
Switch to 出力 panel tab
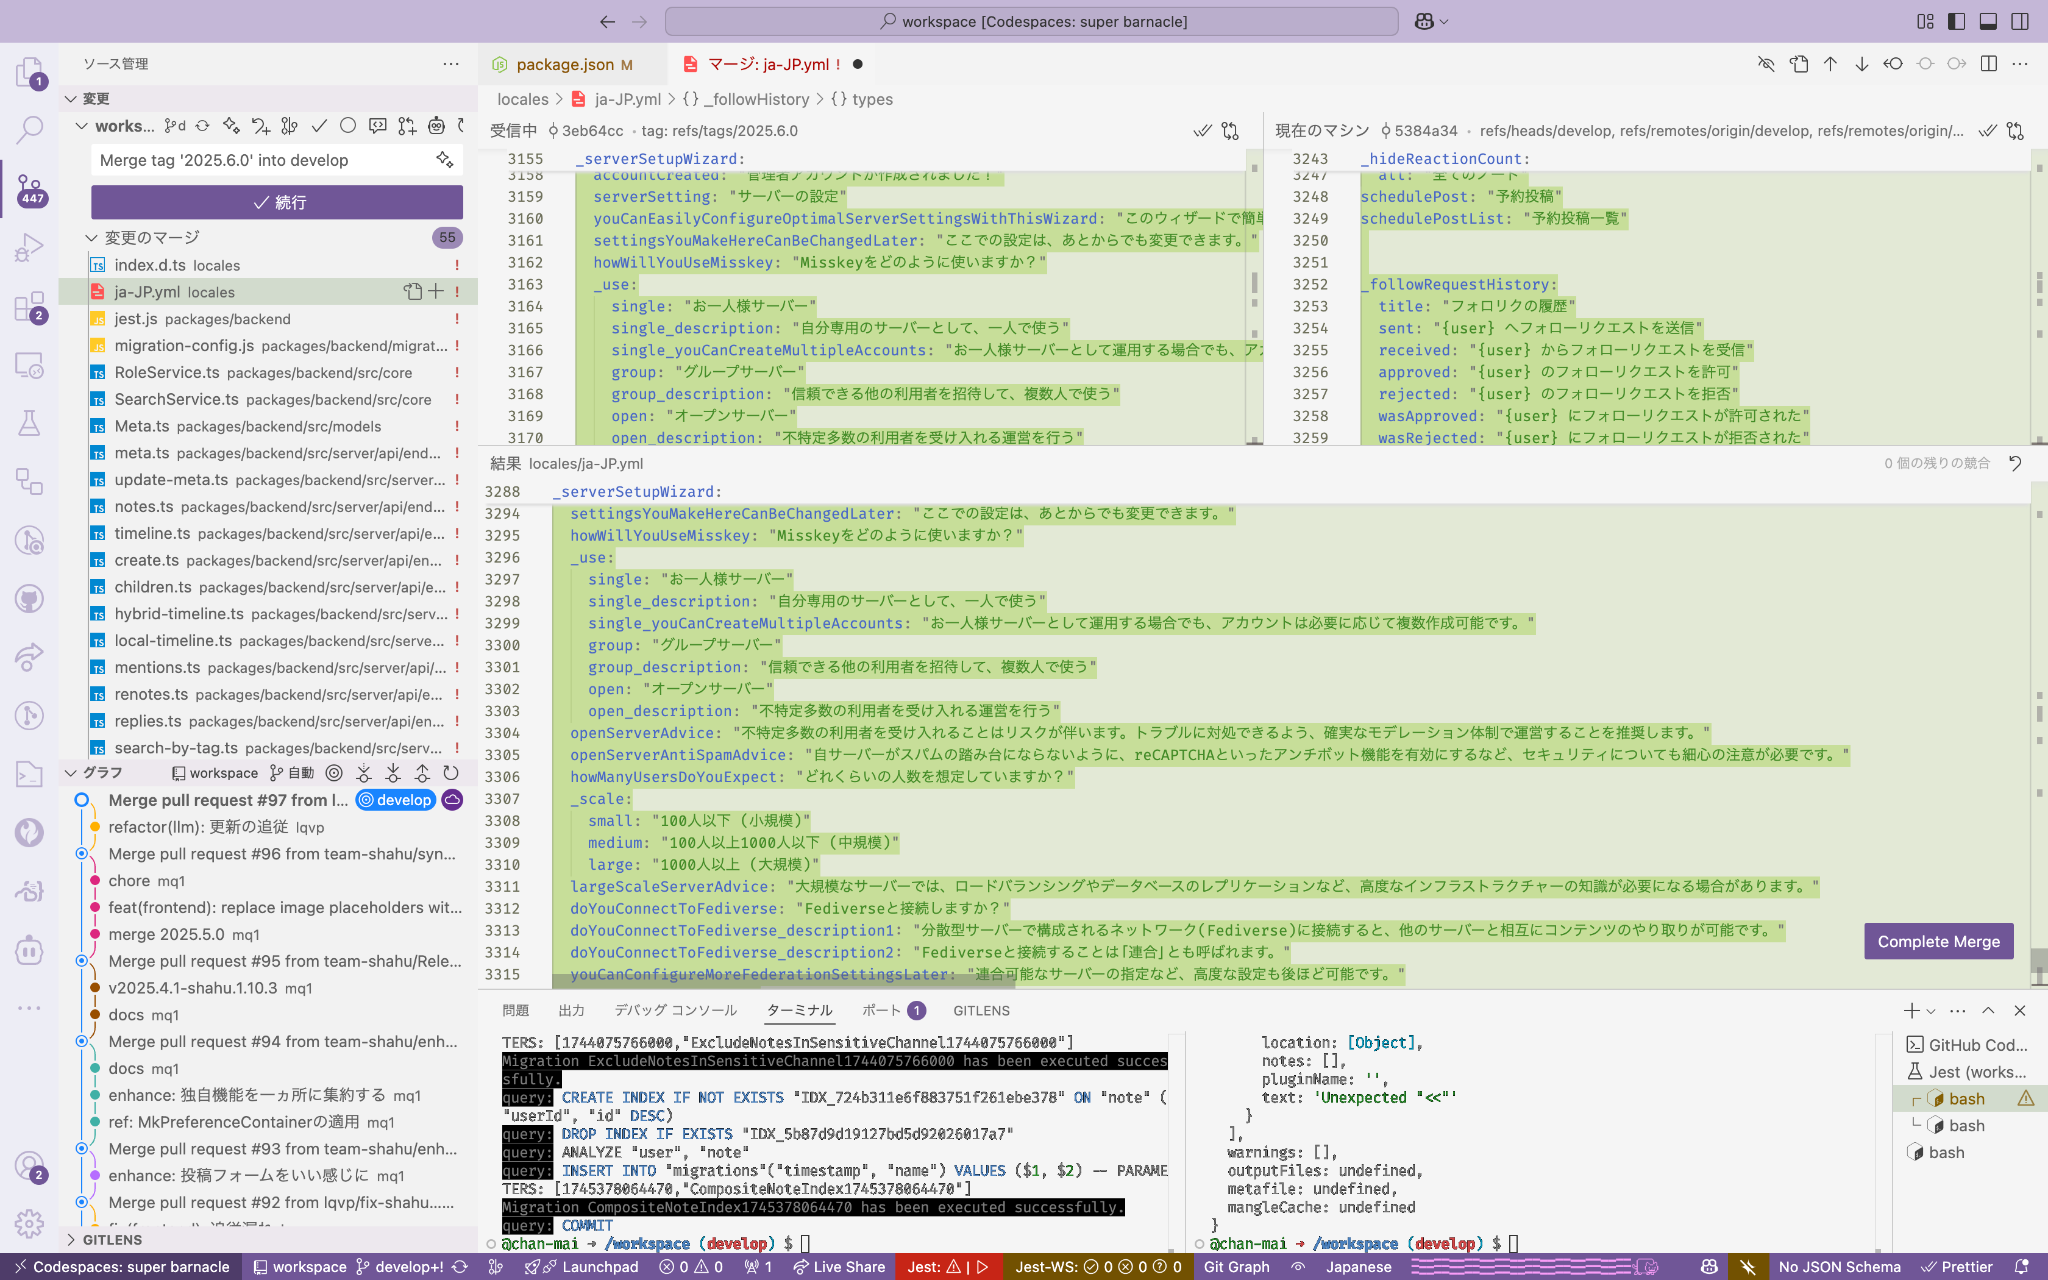tap(571, 1011)
